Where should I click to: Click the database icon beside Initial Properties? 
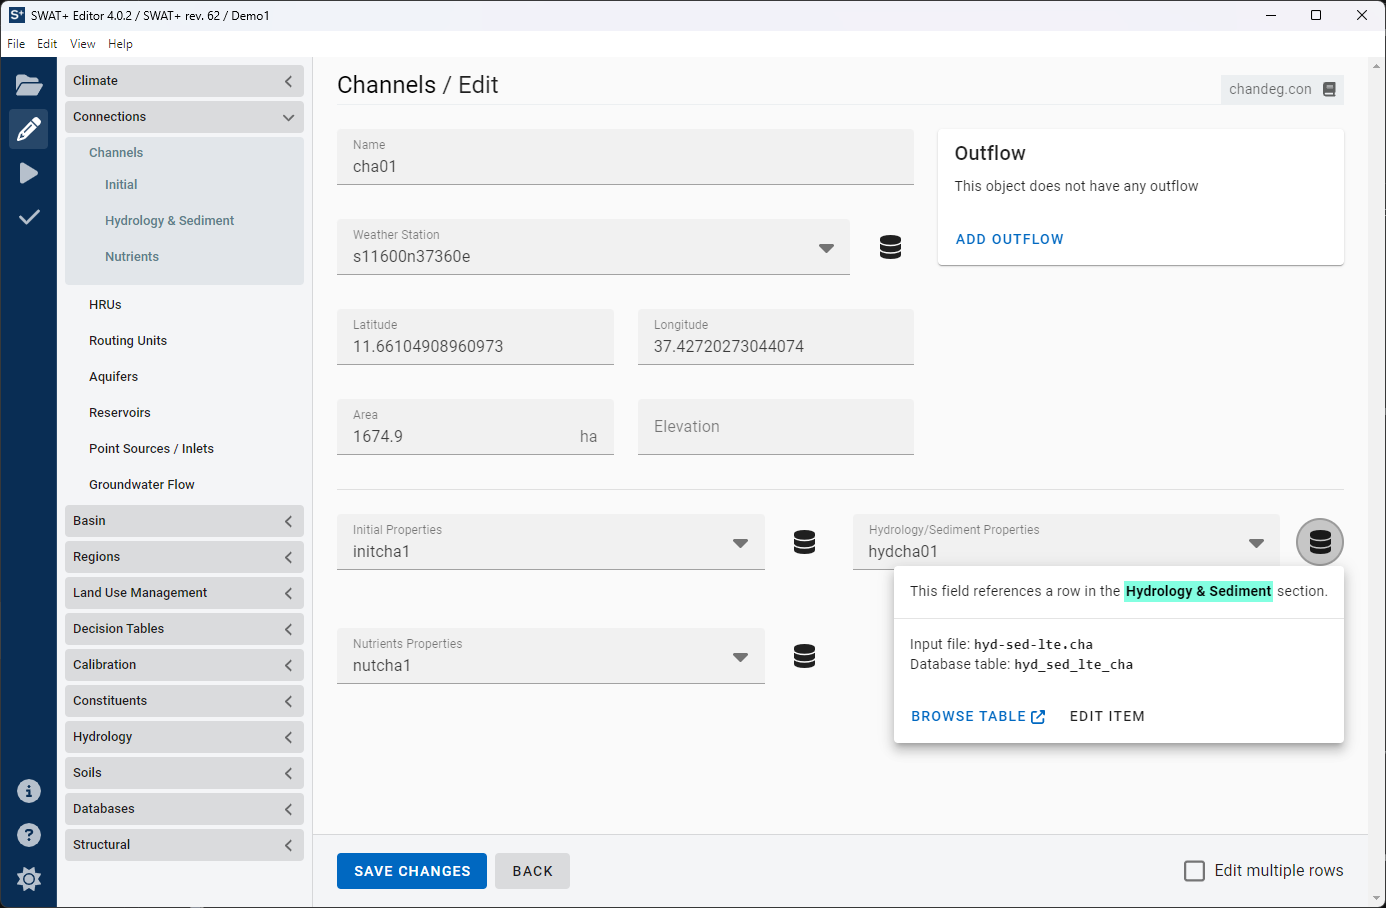pyautogui.click(x=805, y=542)
